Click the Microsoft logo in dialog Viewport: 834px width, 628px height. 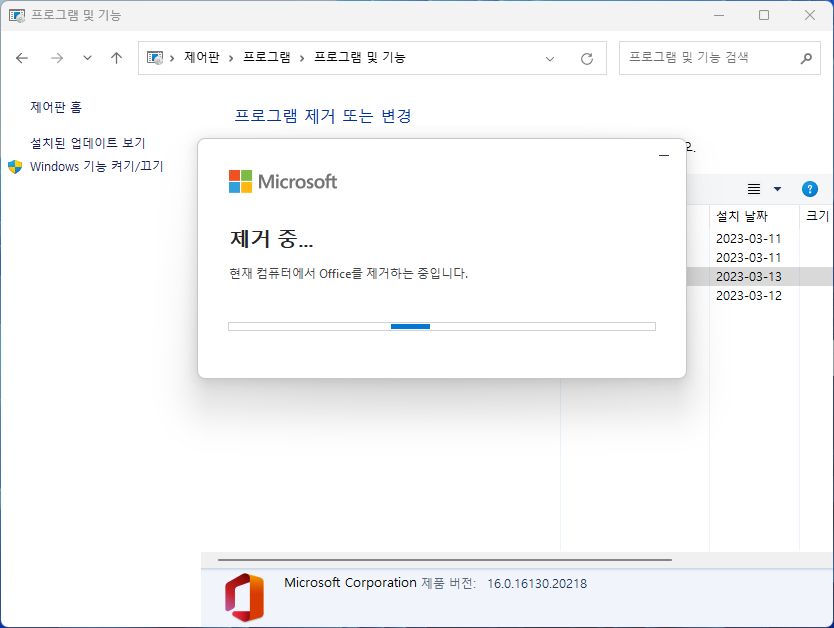click(x=283, y=181)
